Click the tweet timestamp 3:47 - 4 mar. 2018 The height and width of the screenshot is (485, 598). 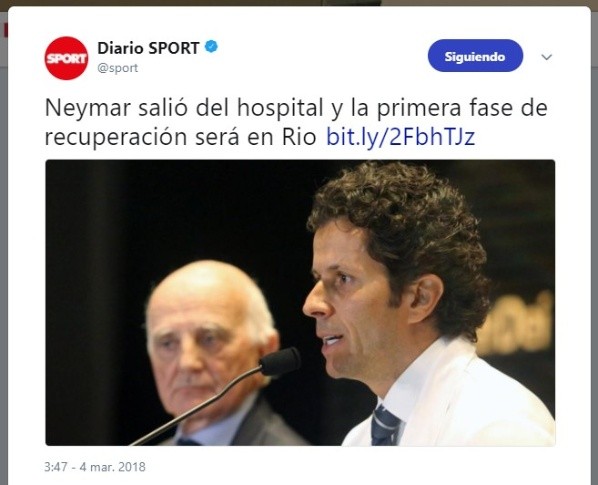tap(95, 467)
